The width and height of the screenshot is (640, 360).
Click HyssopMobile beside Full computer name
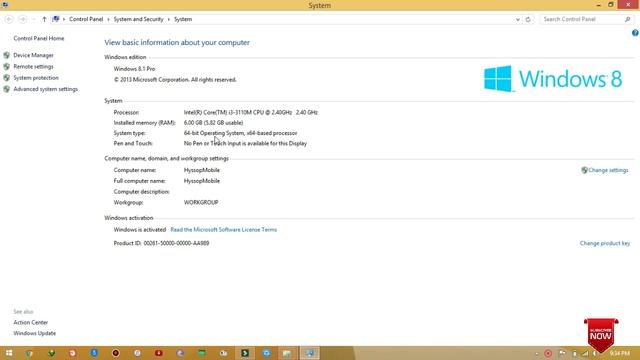point(202,181)
